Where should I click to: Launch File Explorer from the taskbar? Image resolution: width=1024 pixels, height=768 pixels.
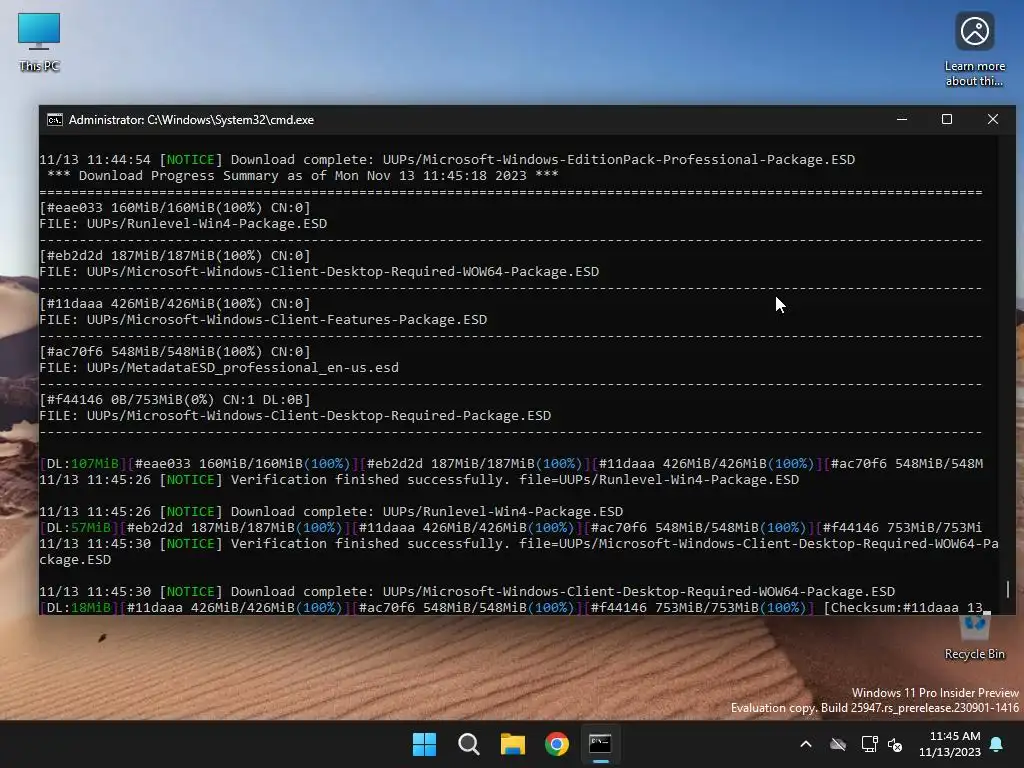coord(513,744)
